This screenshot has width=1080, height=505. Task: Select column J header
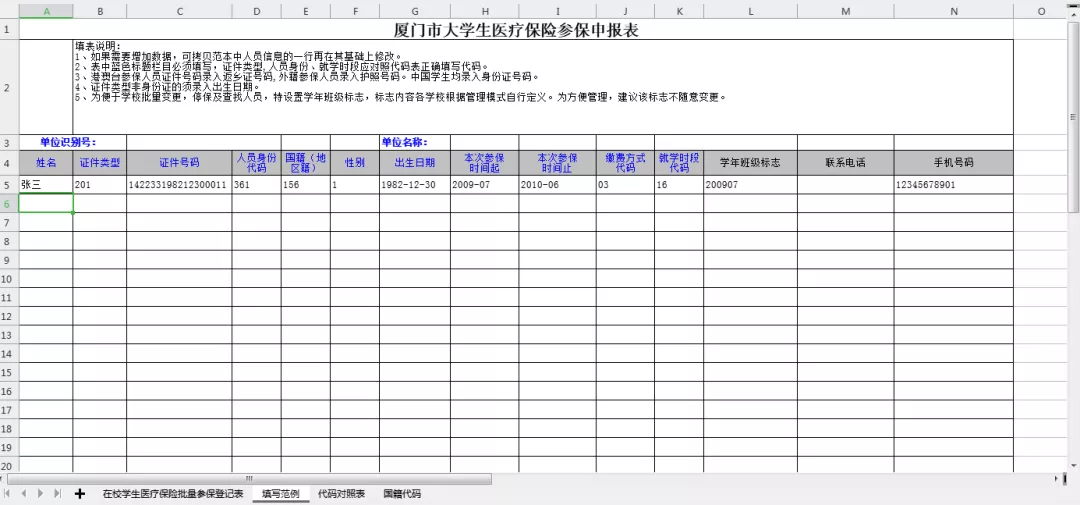(625, 11)
